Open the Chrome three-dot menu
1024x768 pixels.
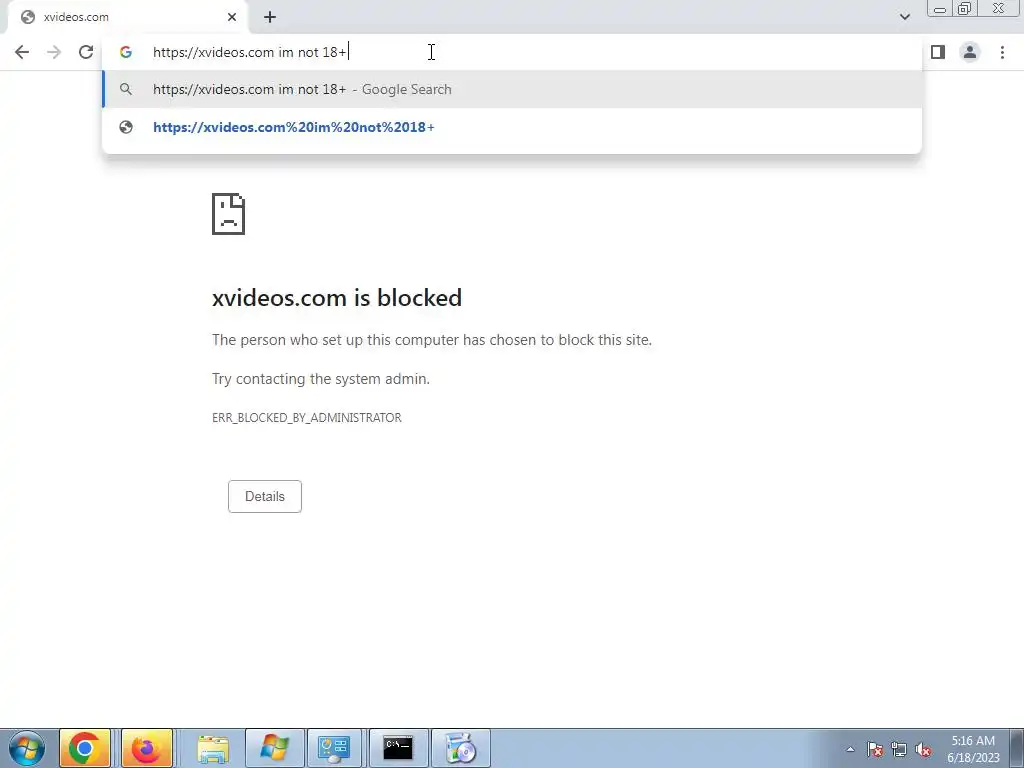(x=1002, y=52)
